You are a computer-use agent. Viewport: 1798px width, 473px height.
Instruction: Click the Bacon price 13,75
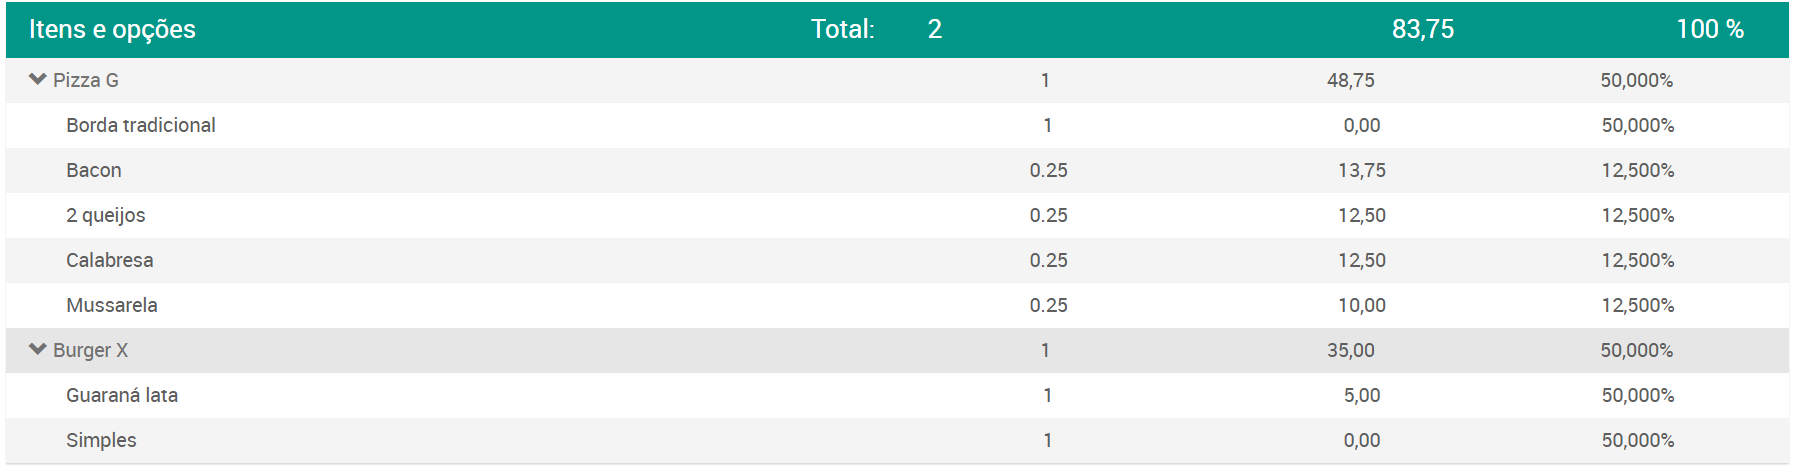coord(1362,170)
